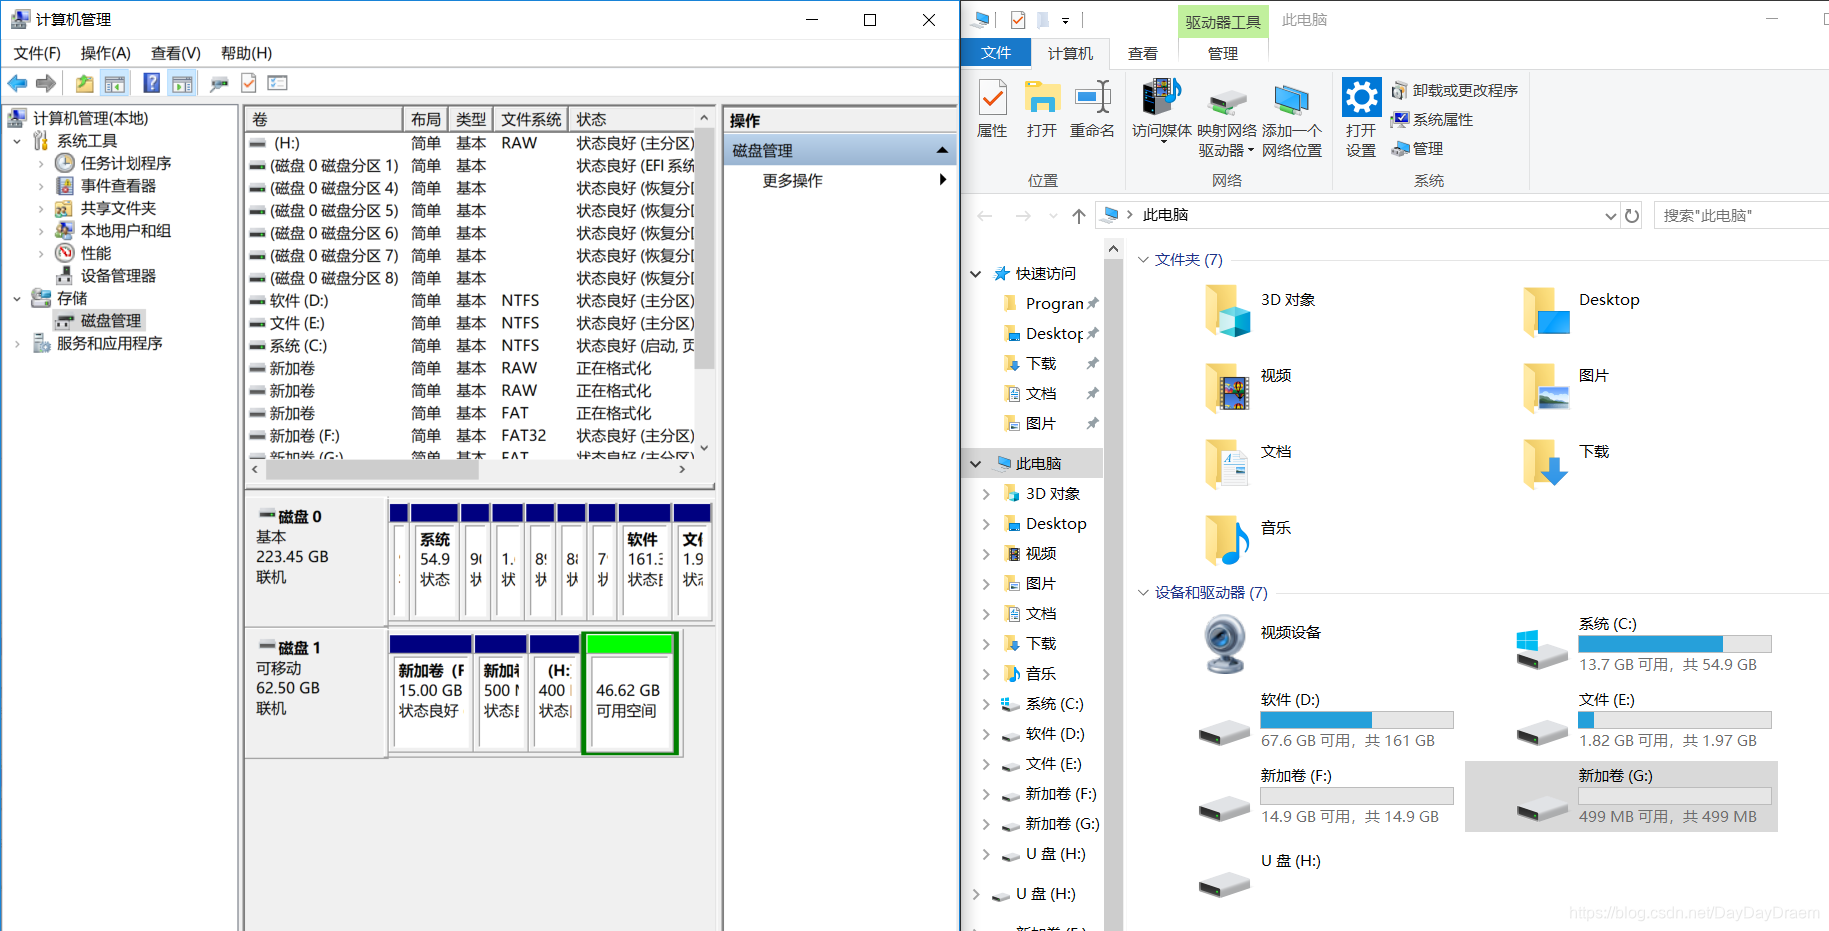The image size is (1829, 931).
Task: Switch to 管理 drive tools tab
Action: tap(1223, 53)
